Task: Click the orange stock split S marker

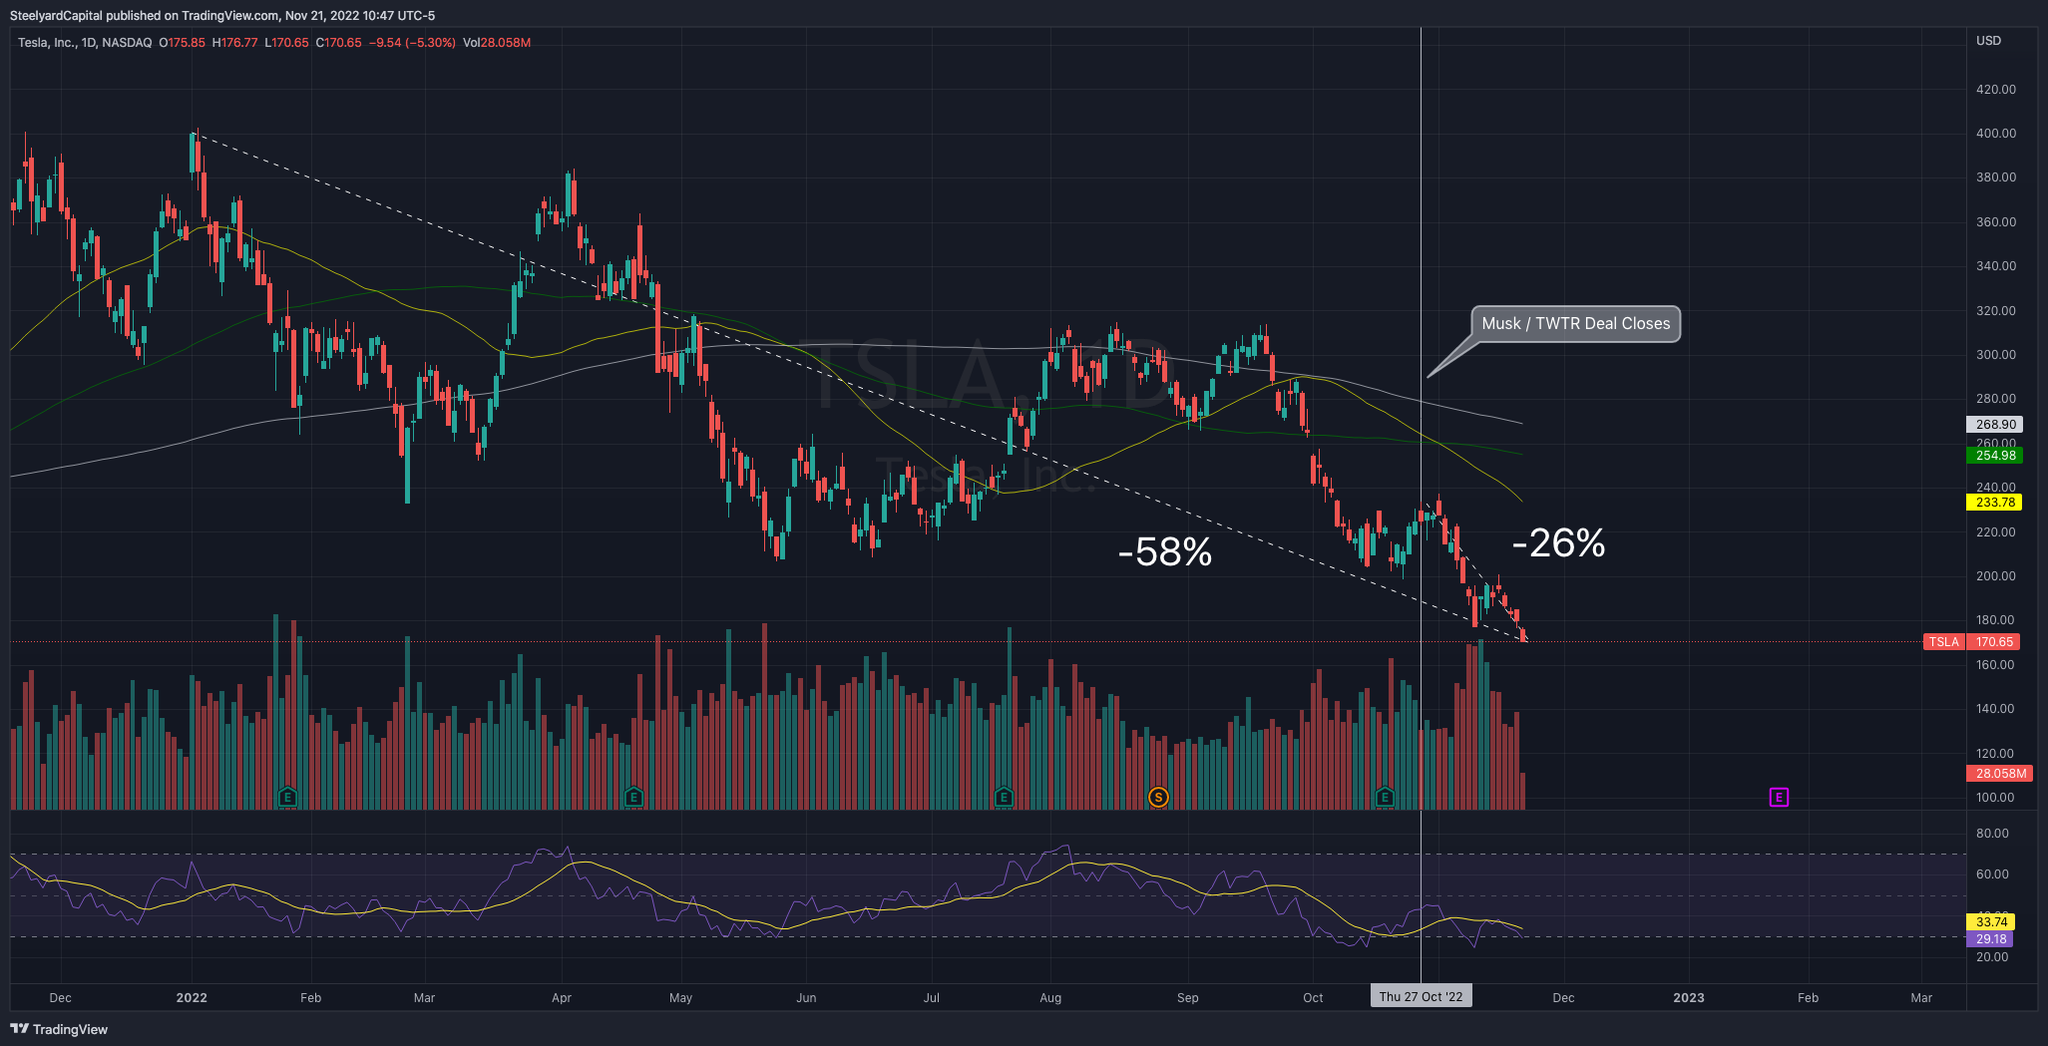Action: tap(1158, 797)
